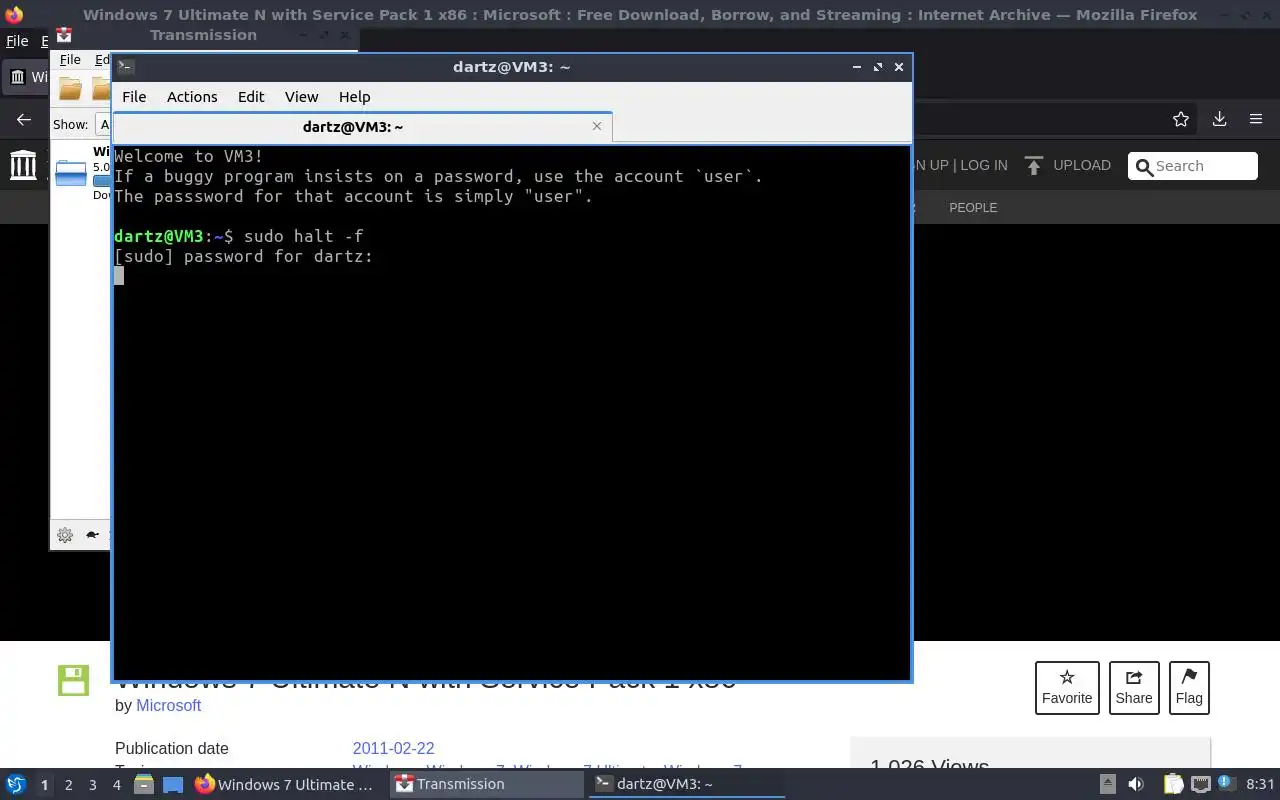1280x800 pixels.
Task: Click the Share button
Action: pyautogui.click(x=1134, y=688)
